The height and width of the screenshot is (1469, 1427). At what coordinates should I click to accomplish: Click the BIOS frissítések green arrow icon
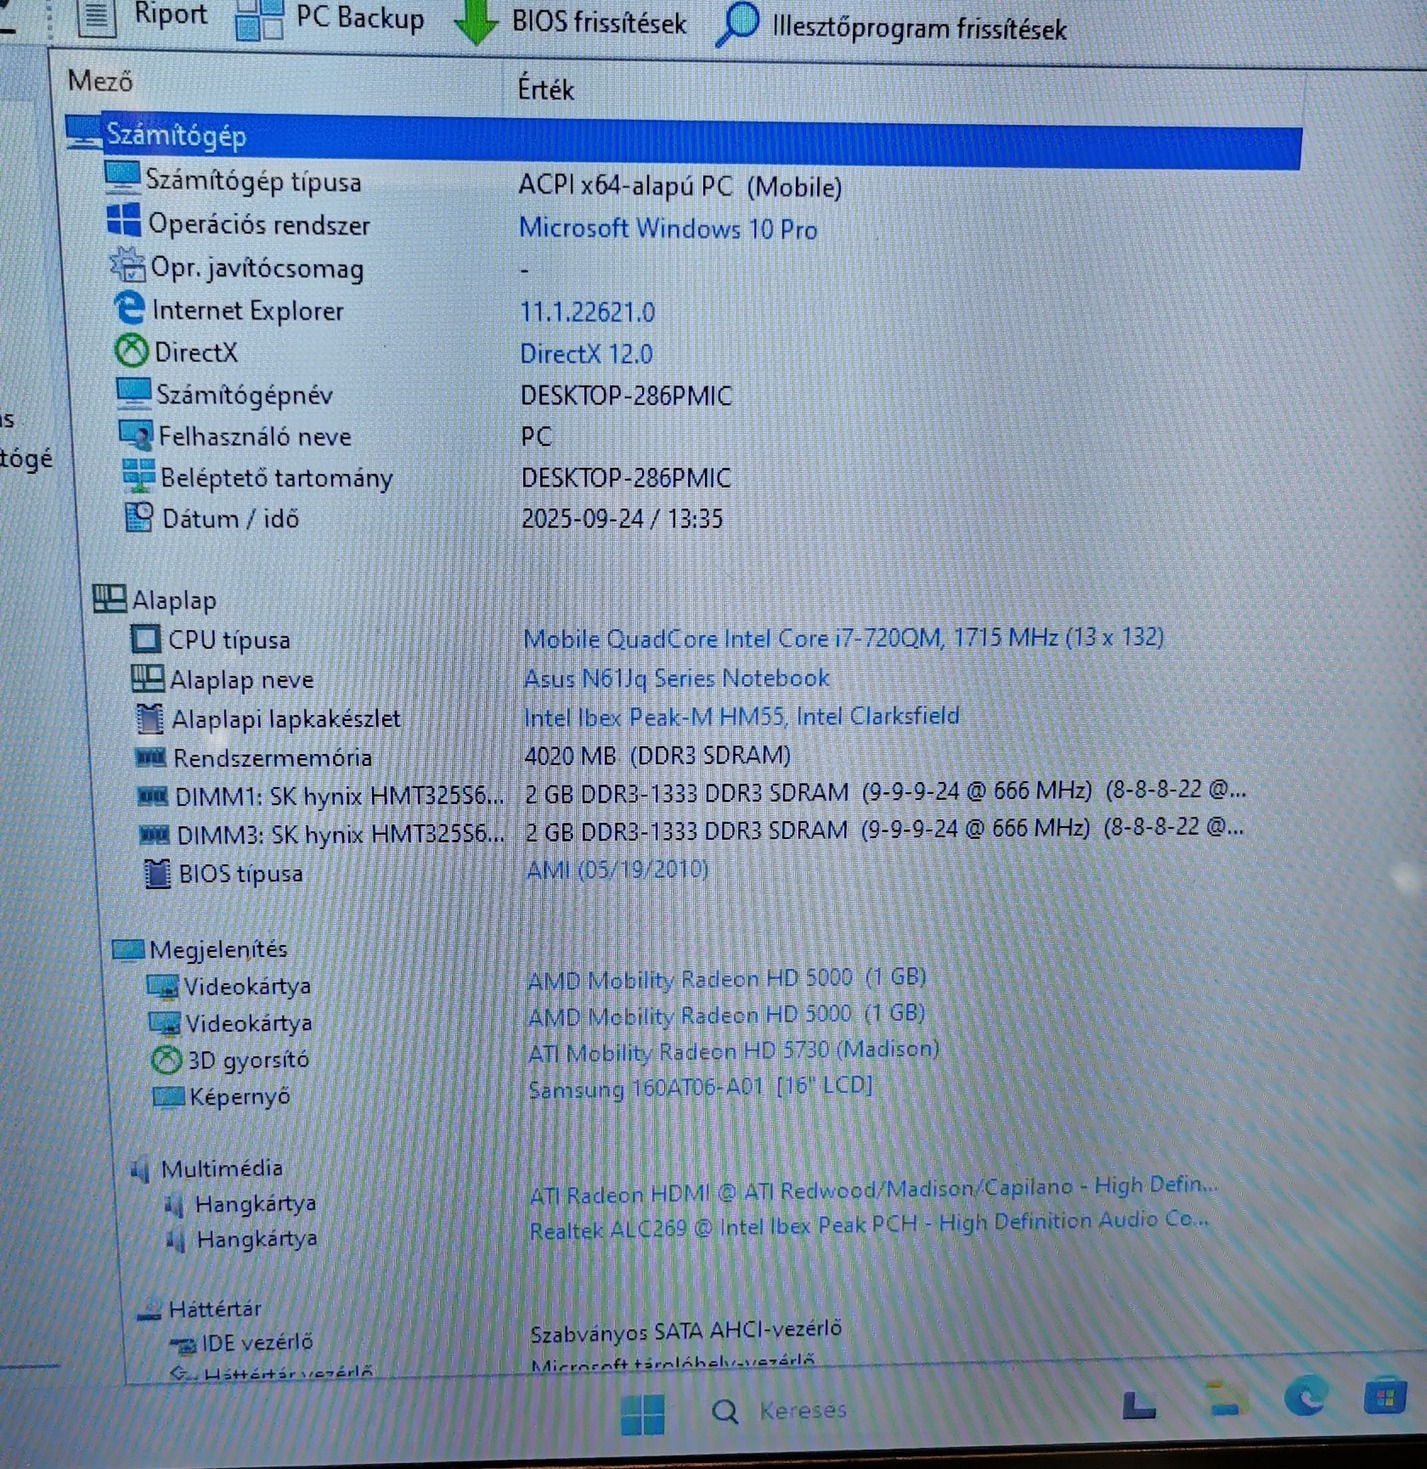tap(475, 22)
